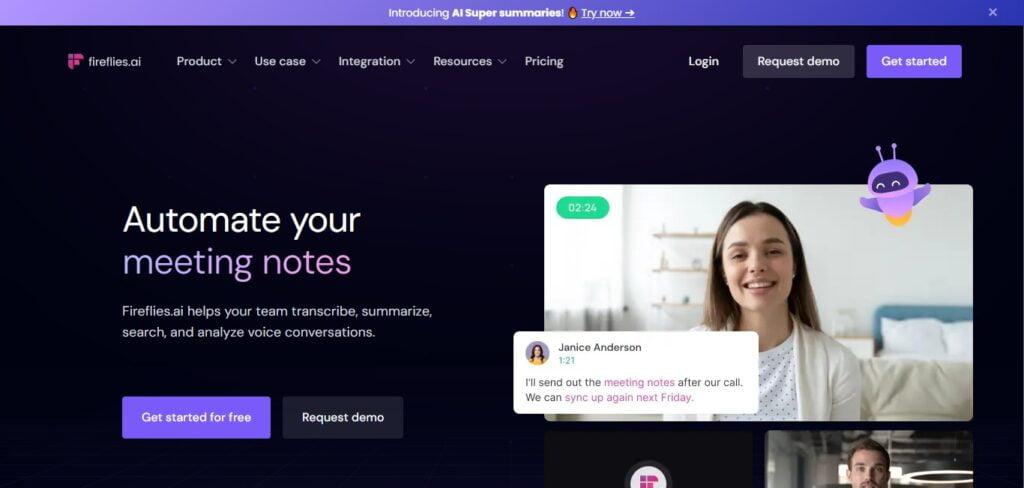Screen dimensions: 1024x488
Task: Follow the Try now banner link
Action: [607, 12]
